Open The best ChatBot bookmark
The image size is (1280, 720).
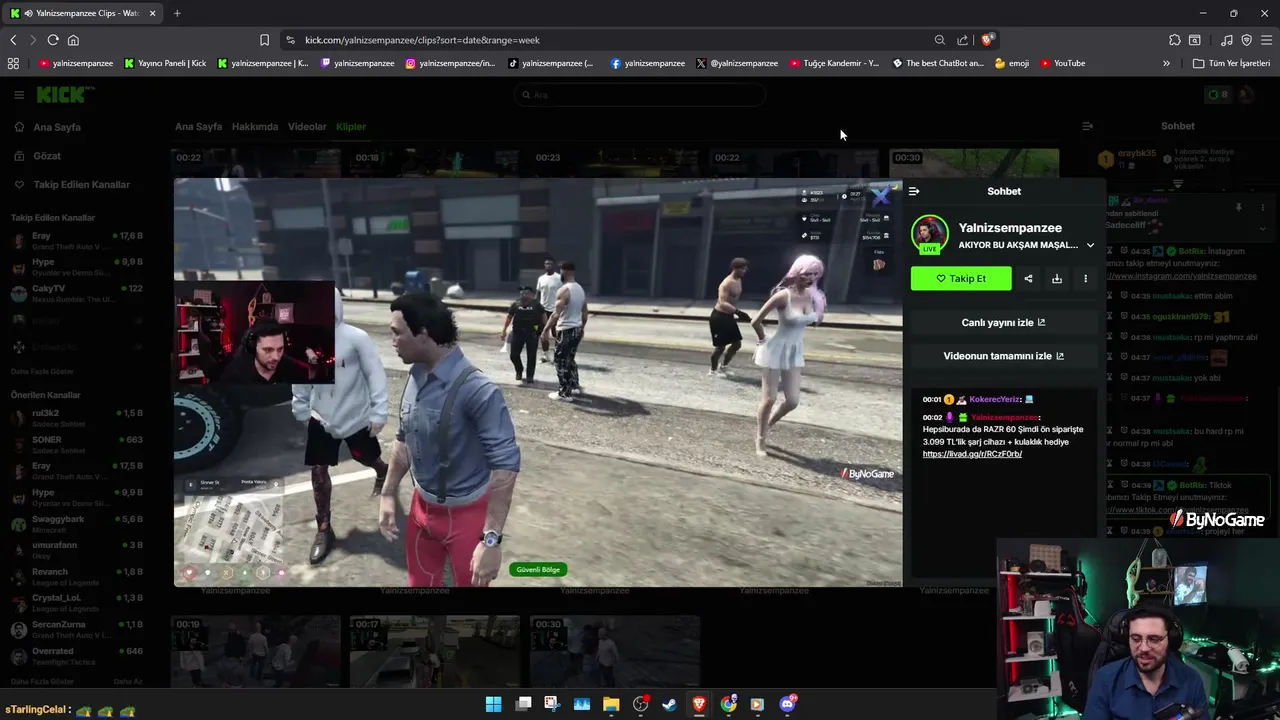coord(938,63)
